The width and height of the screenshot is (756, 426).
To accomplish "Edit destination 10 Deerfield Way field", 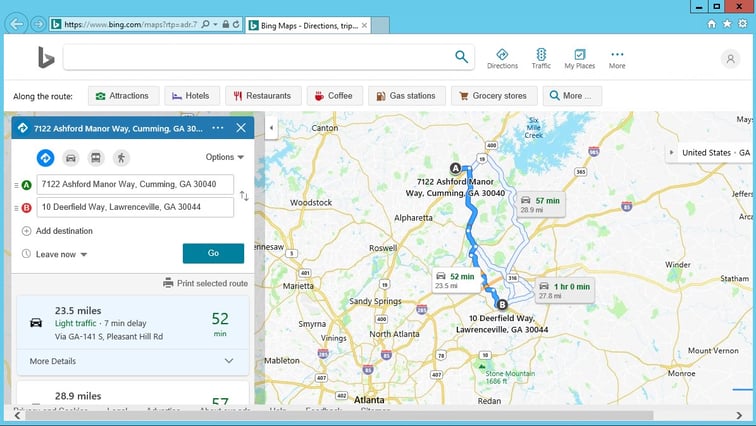I will tap(135, 207).
